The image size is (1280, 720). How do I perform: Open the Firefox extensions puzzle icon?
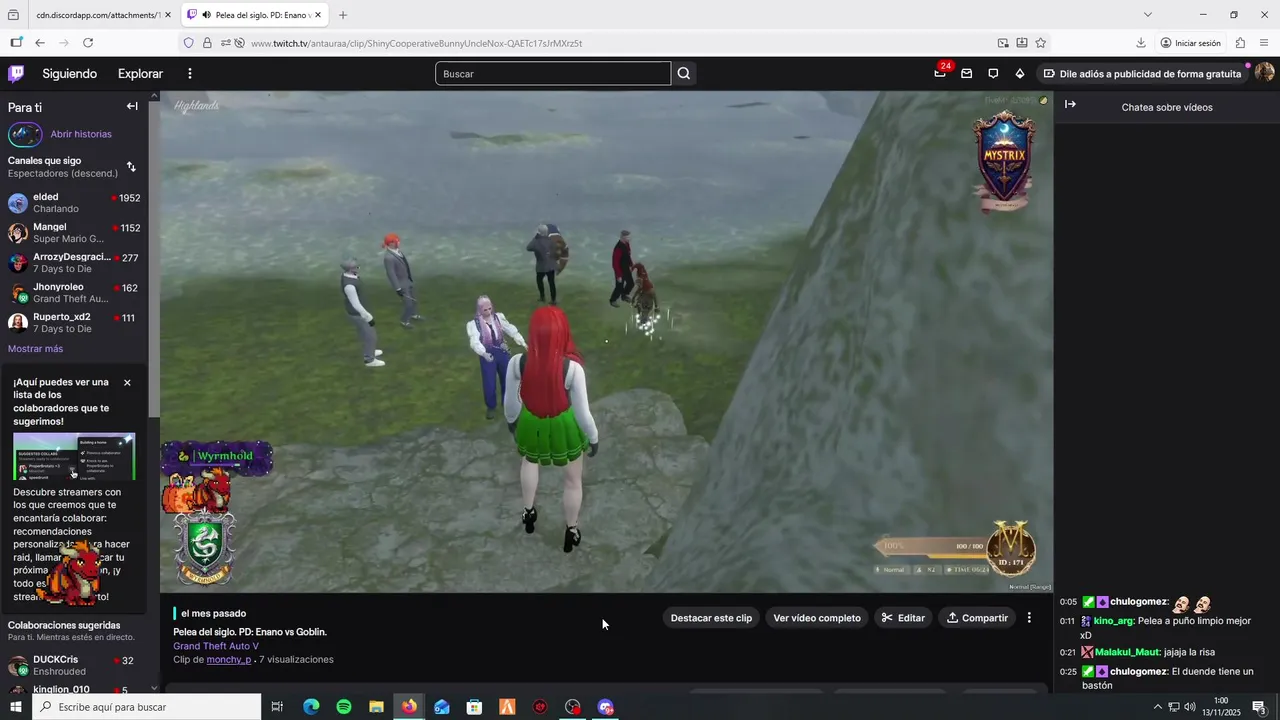pyautogui.click(x=1240, y=43)
